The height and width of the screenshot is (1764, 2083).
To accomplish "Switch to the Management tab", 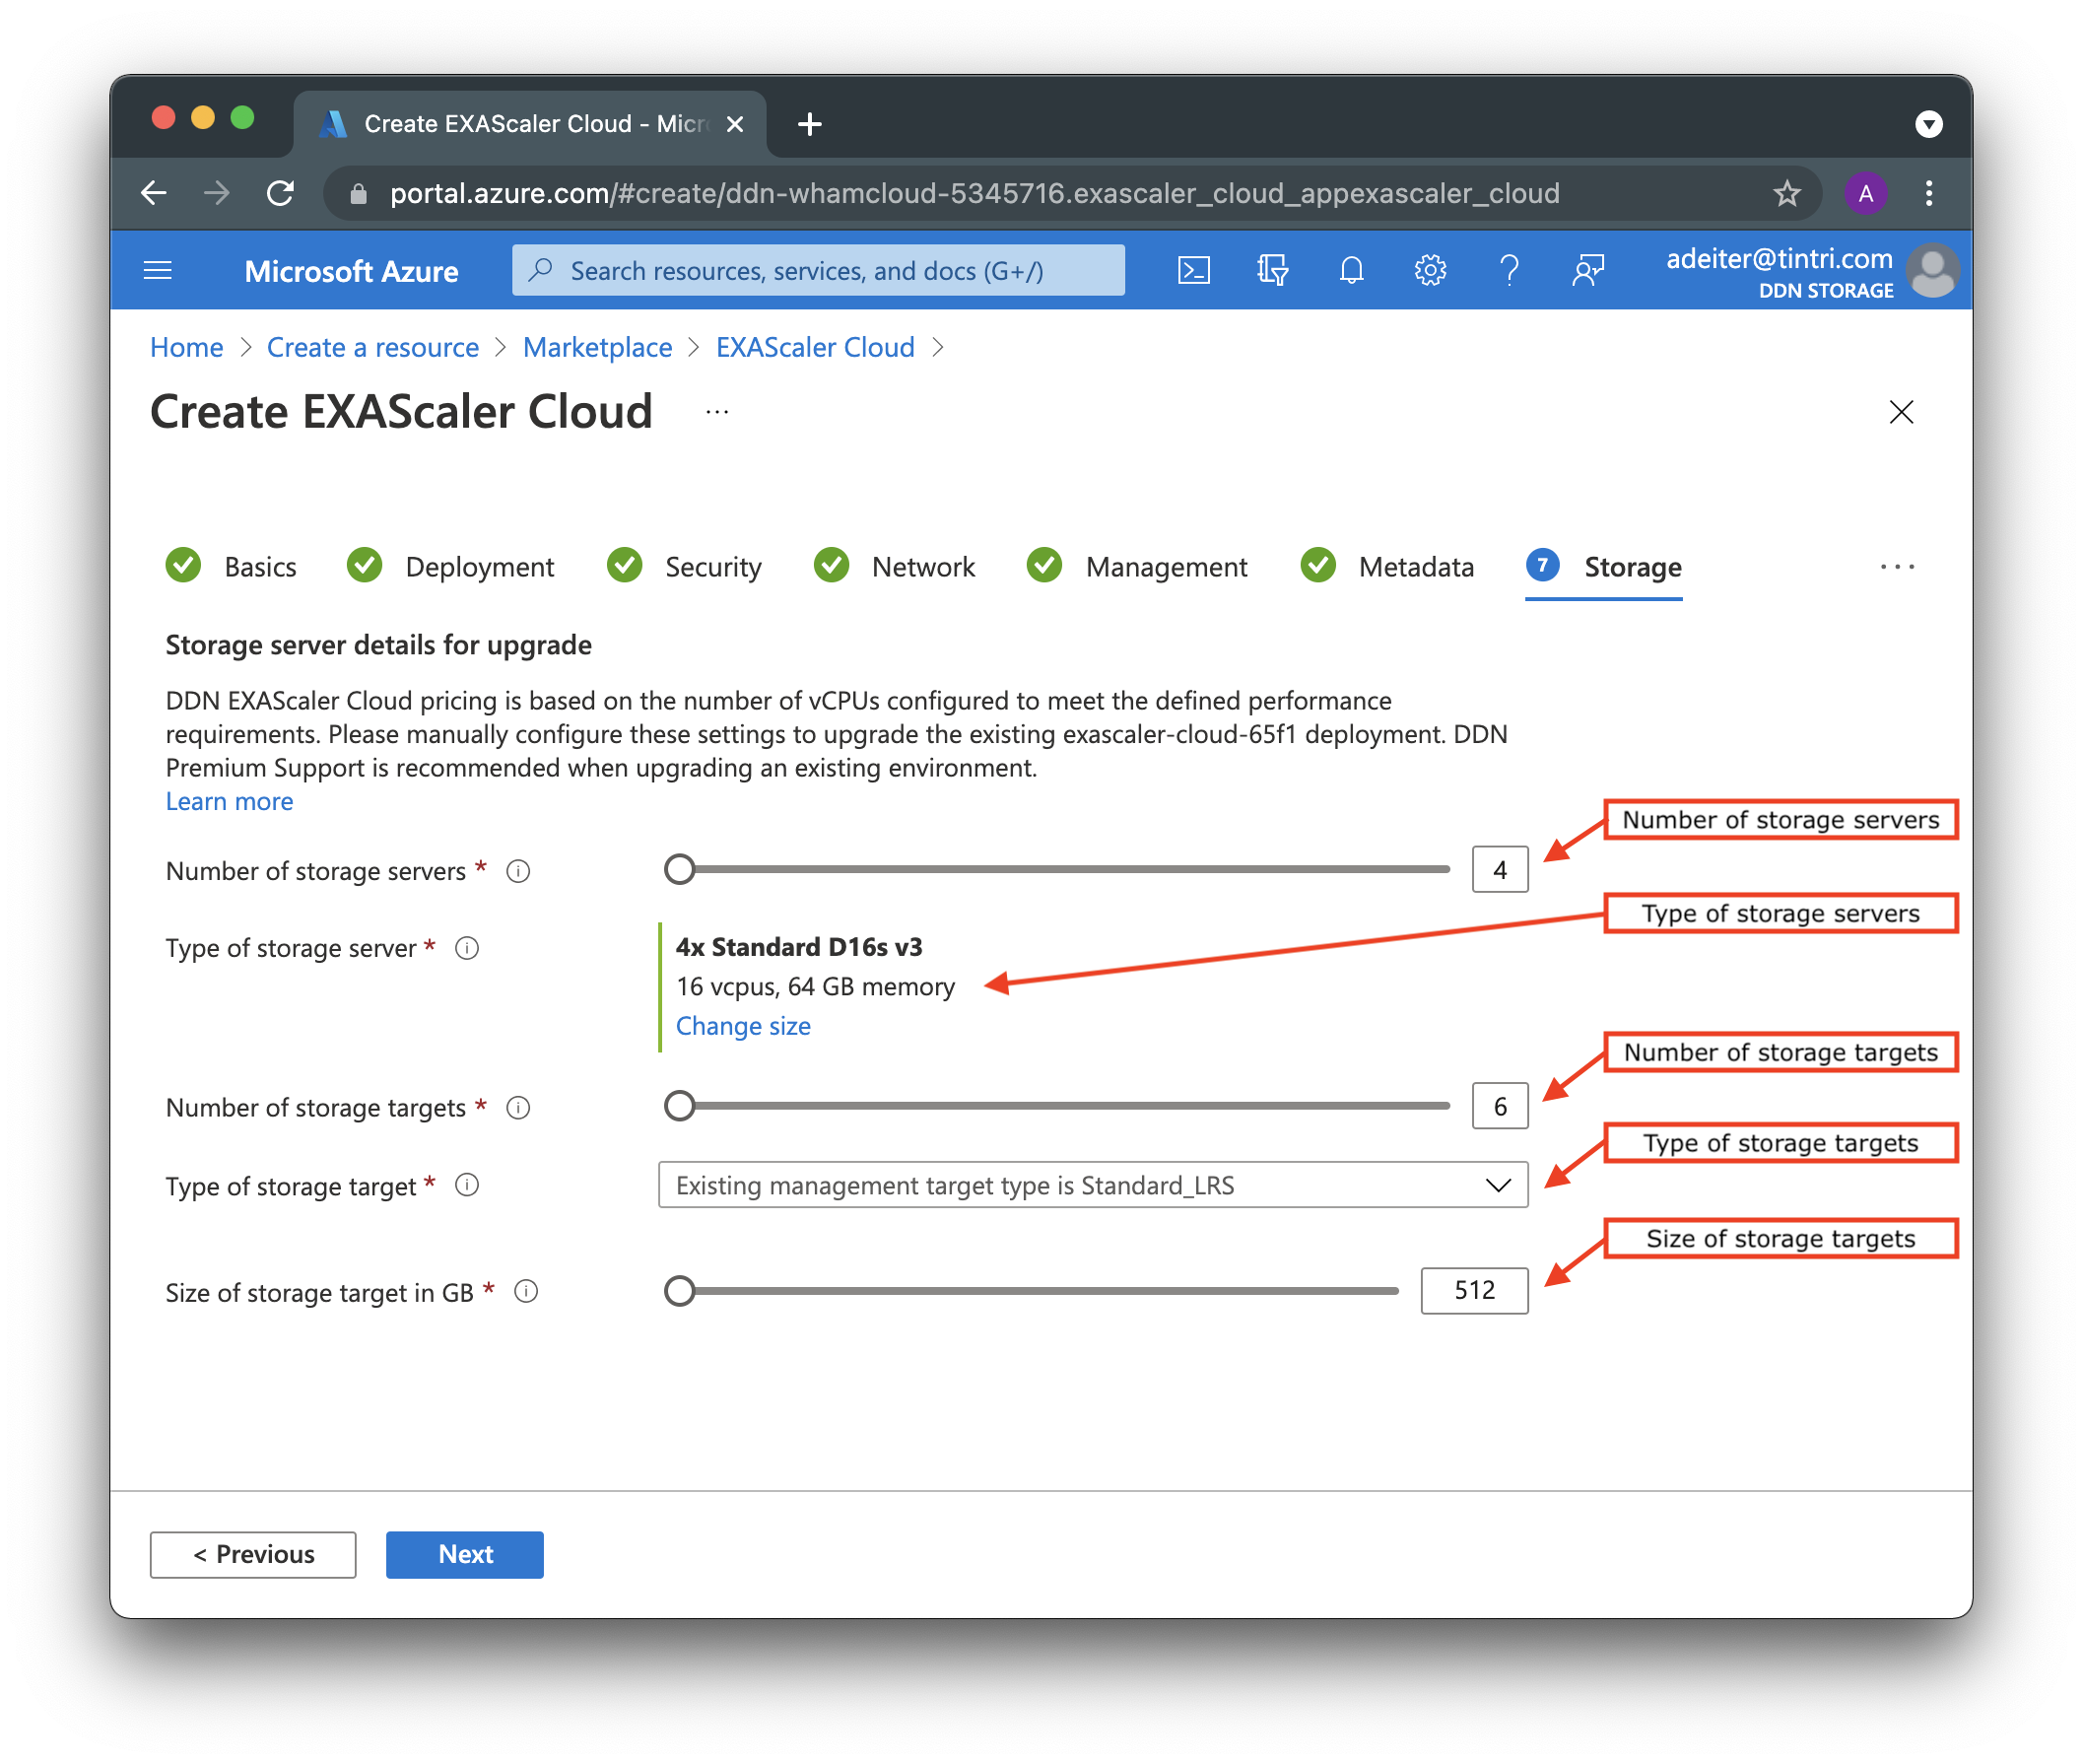I will 1137,567.
